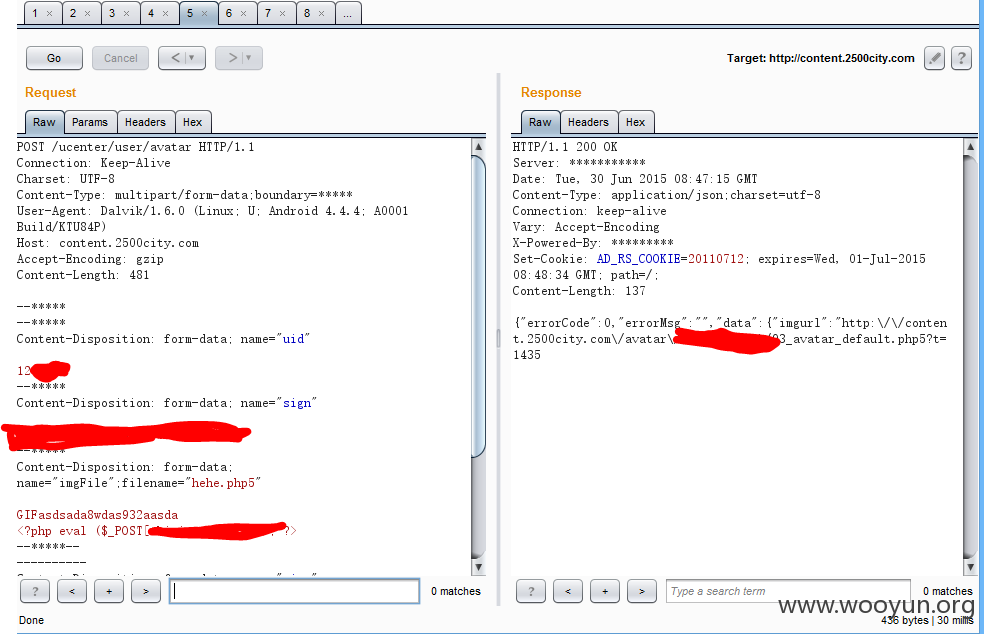Click the Cancel button

pos(120,58)
